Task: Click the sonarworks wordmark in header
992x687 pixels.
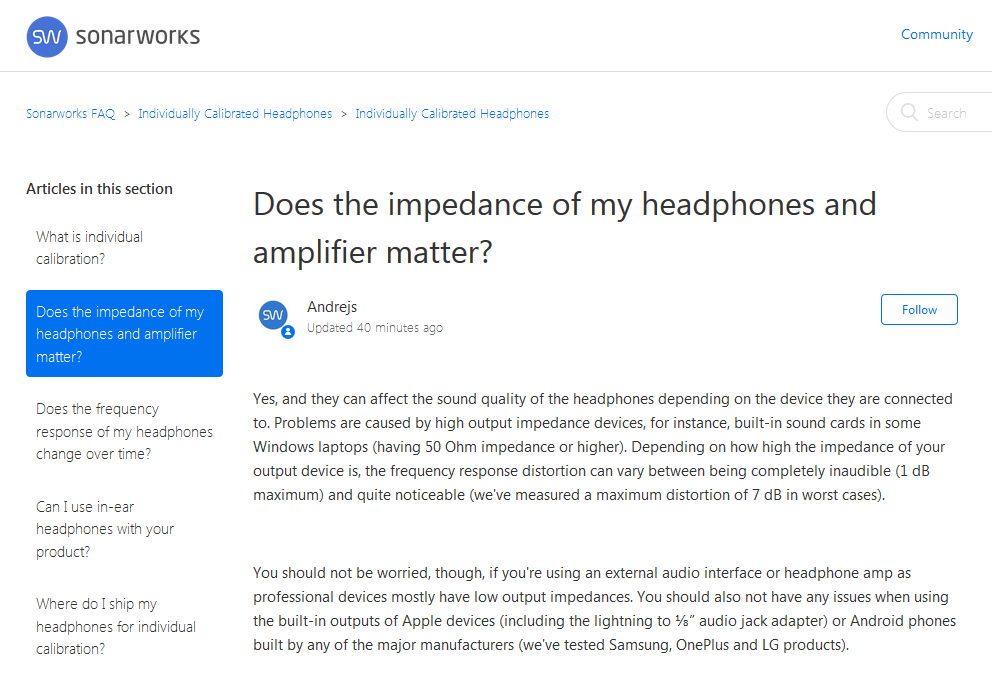Action: pyautogui.click(x=138, y=36)
